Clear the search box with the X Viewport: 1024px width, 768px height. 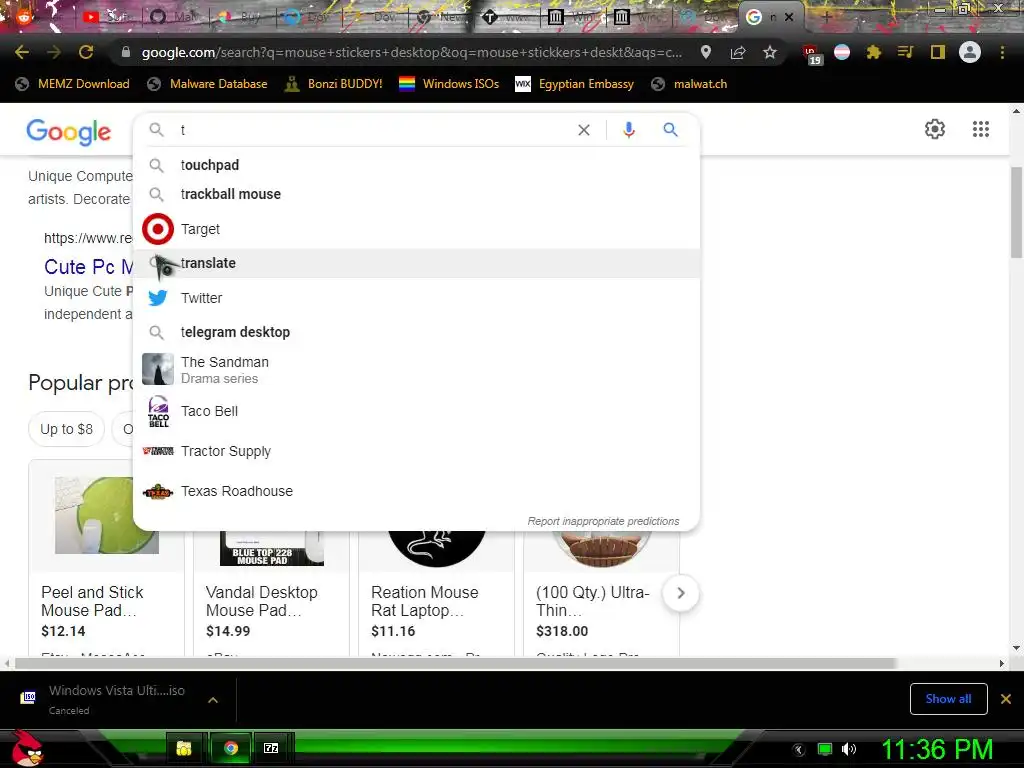[584, 130]
